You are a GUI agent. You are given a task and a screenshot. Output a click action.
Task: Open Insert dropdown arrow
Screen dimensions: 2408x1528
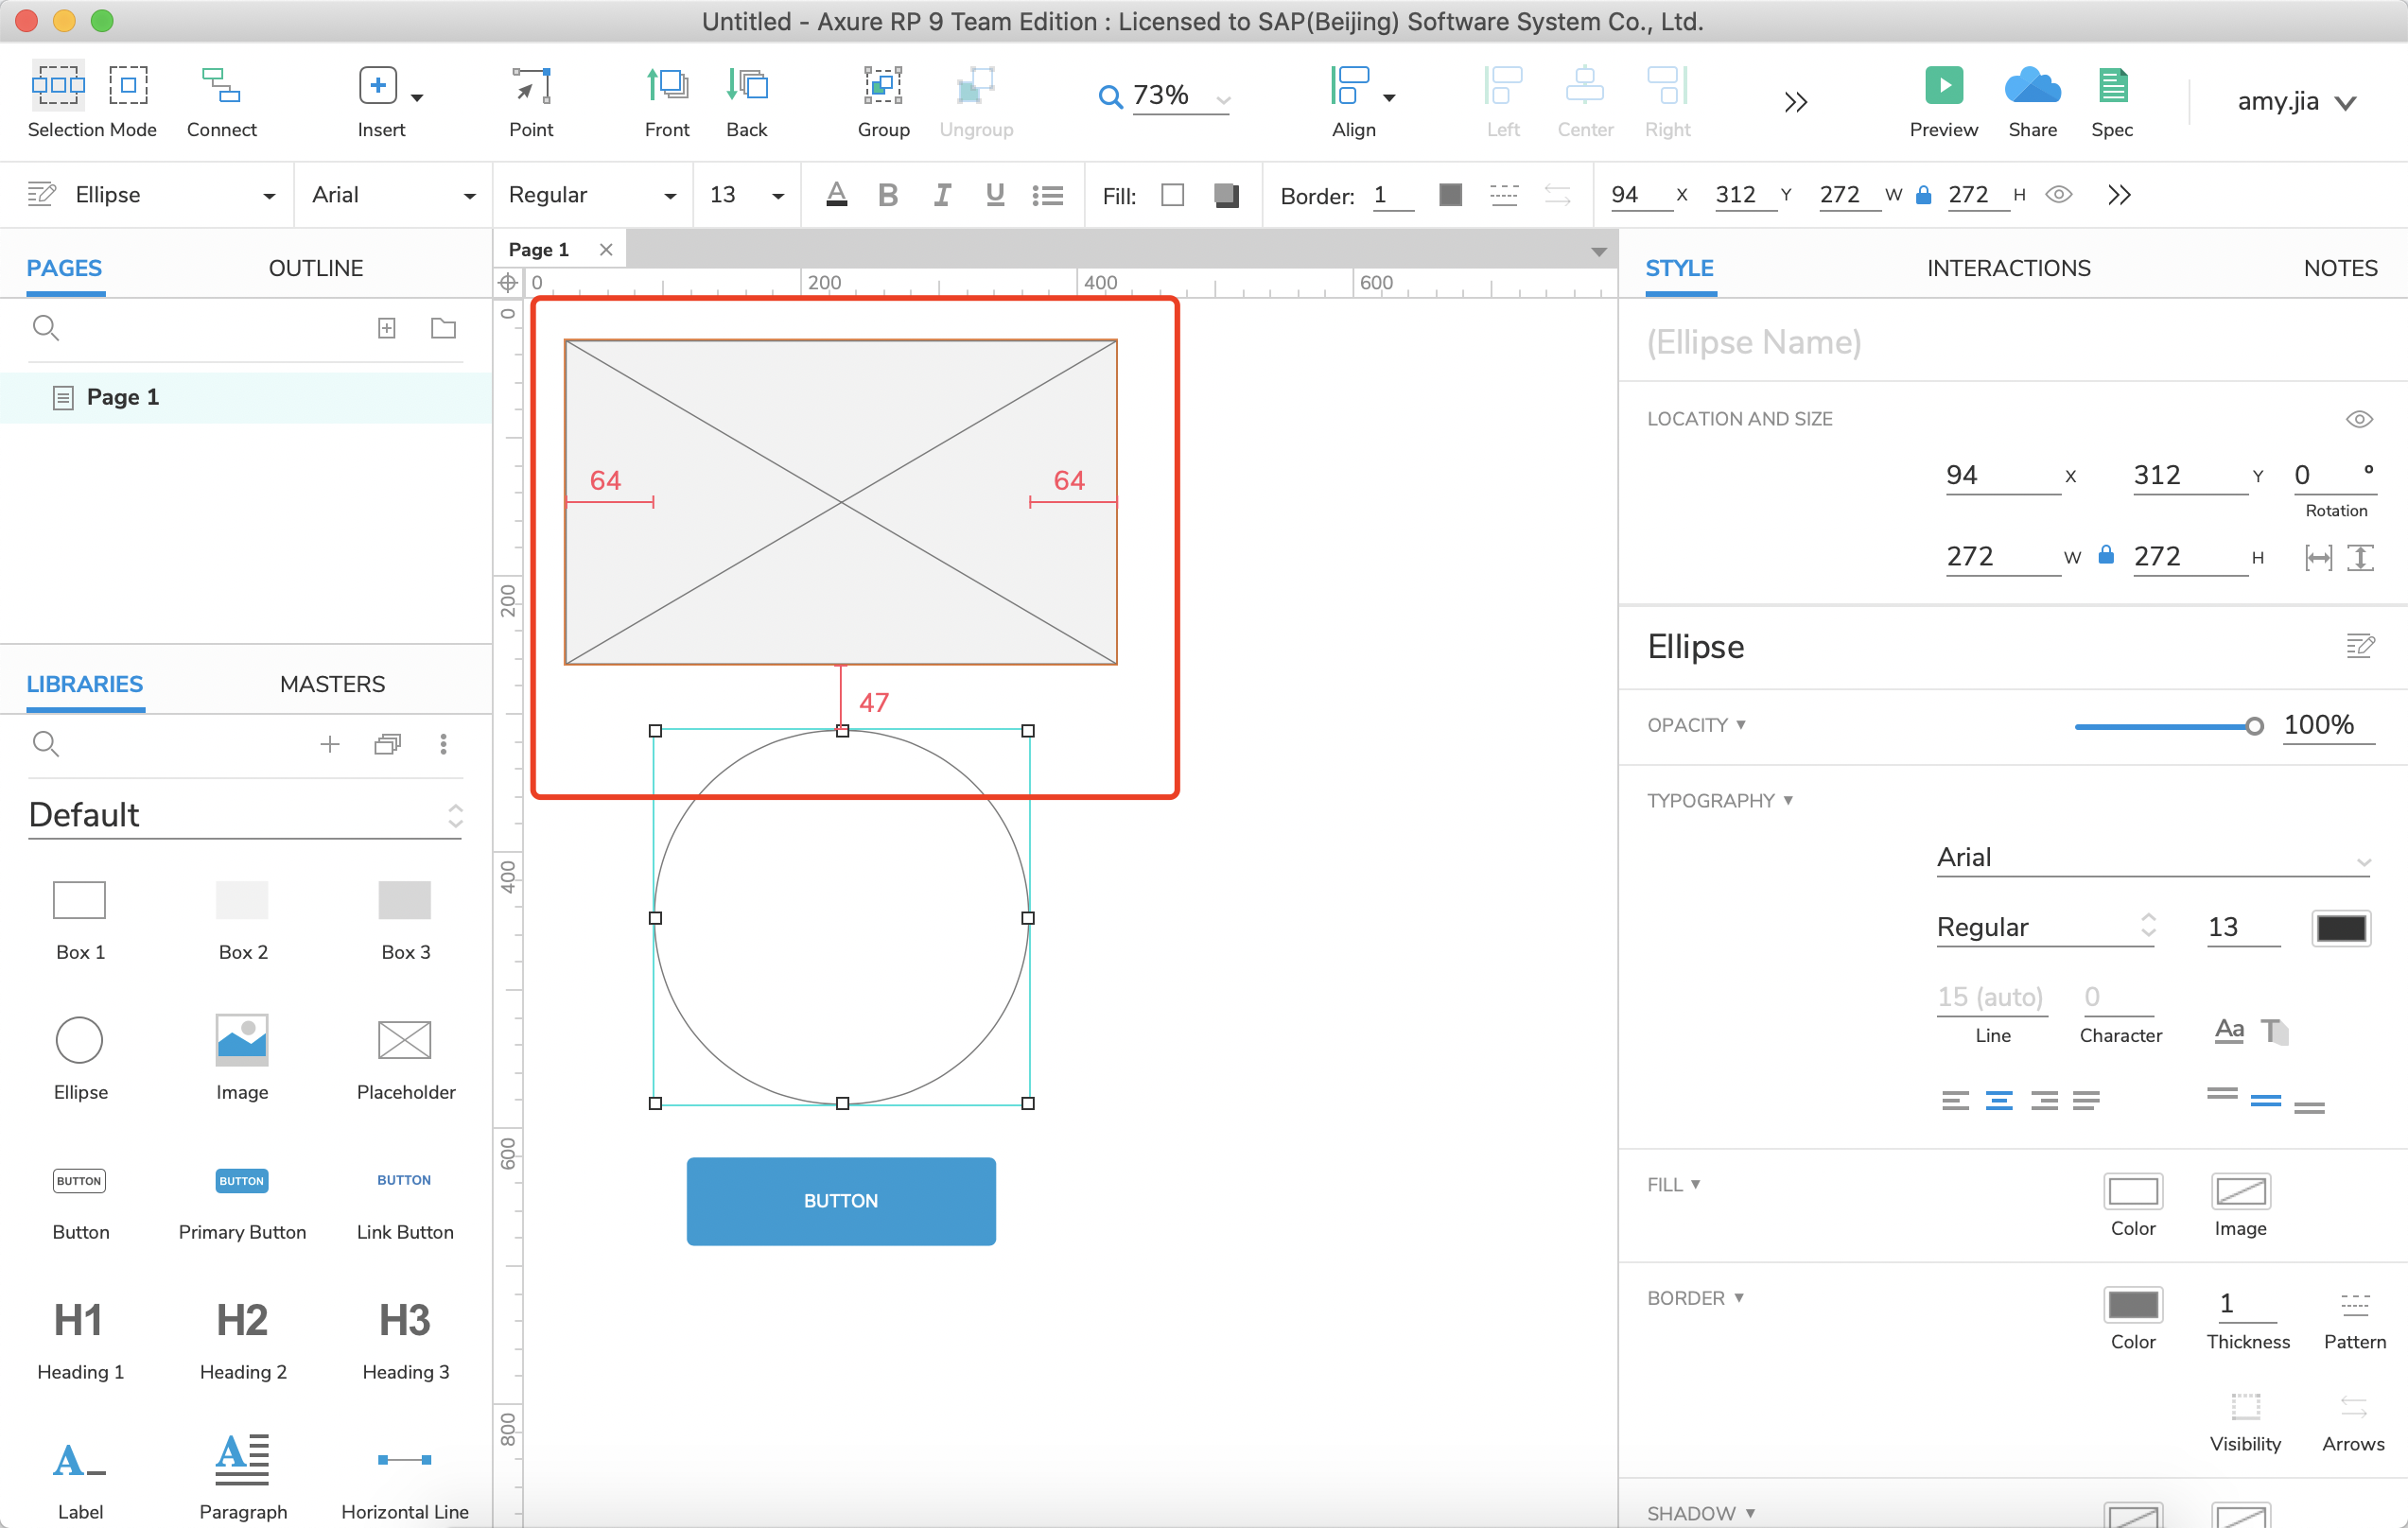click(417, 97)
